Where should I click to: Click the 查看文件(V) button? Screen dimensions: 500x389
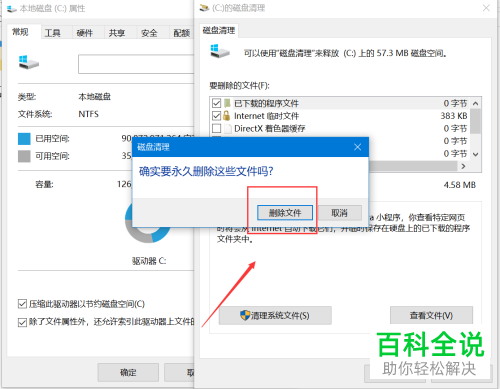coord(431,315)
